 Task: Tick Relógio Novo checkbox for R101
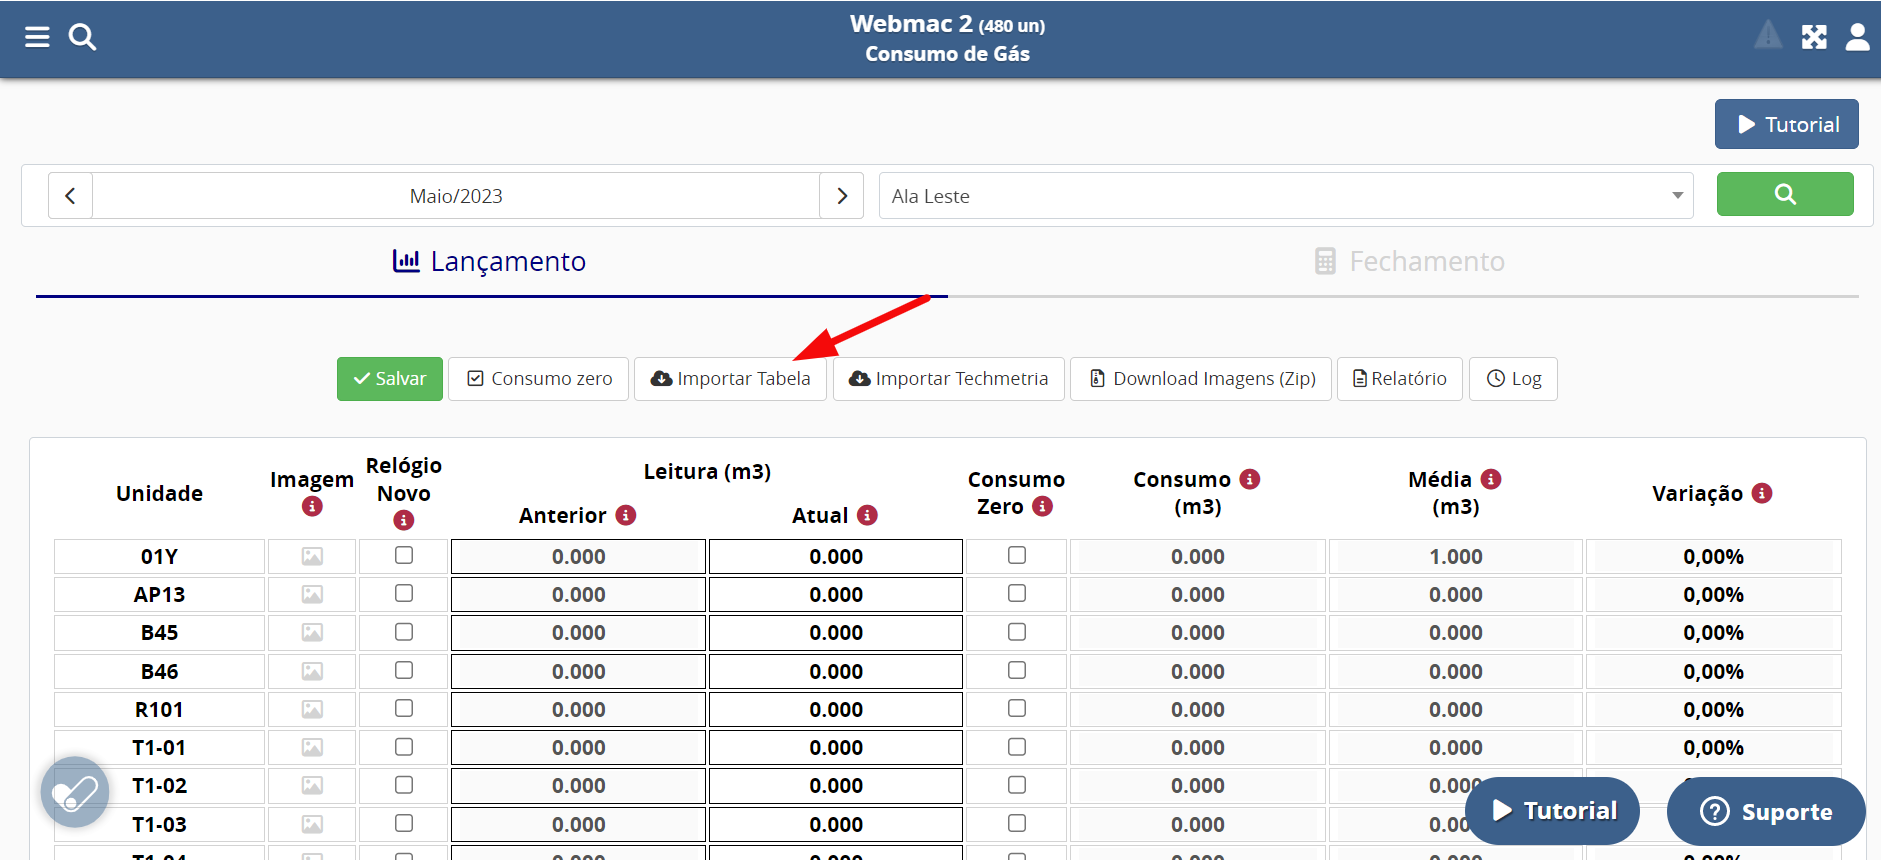coord(404,709)
